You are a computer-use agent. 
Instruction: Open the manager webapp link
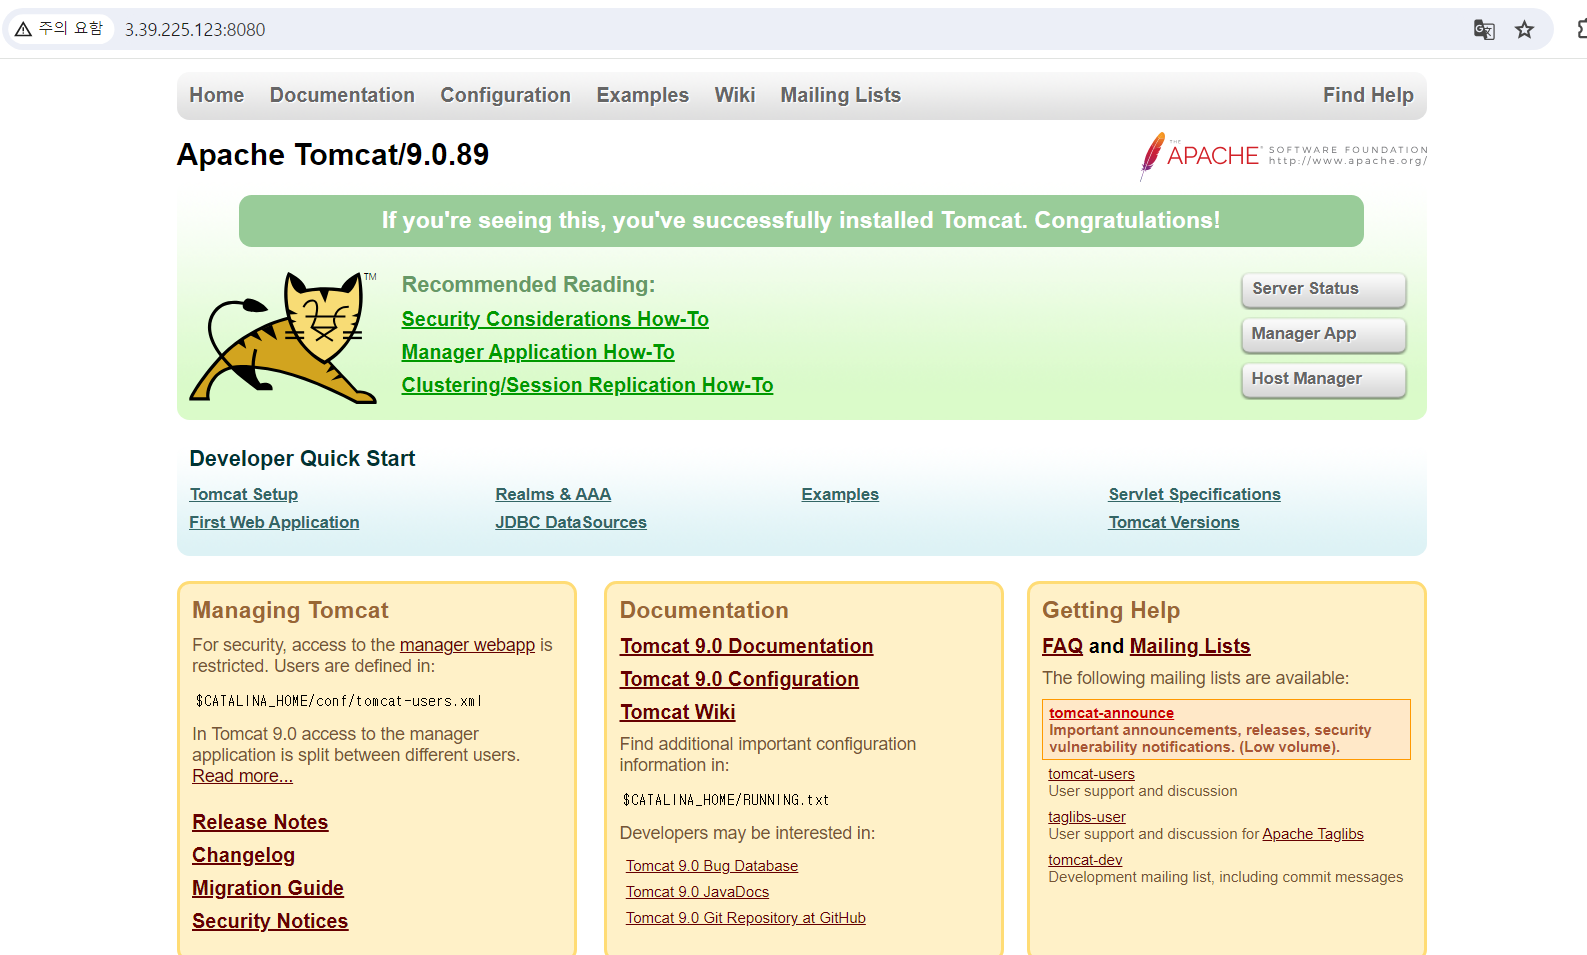tap(467, 645)
